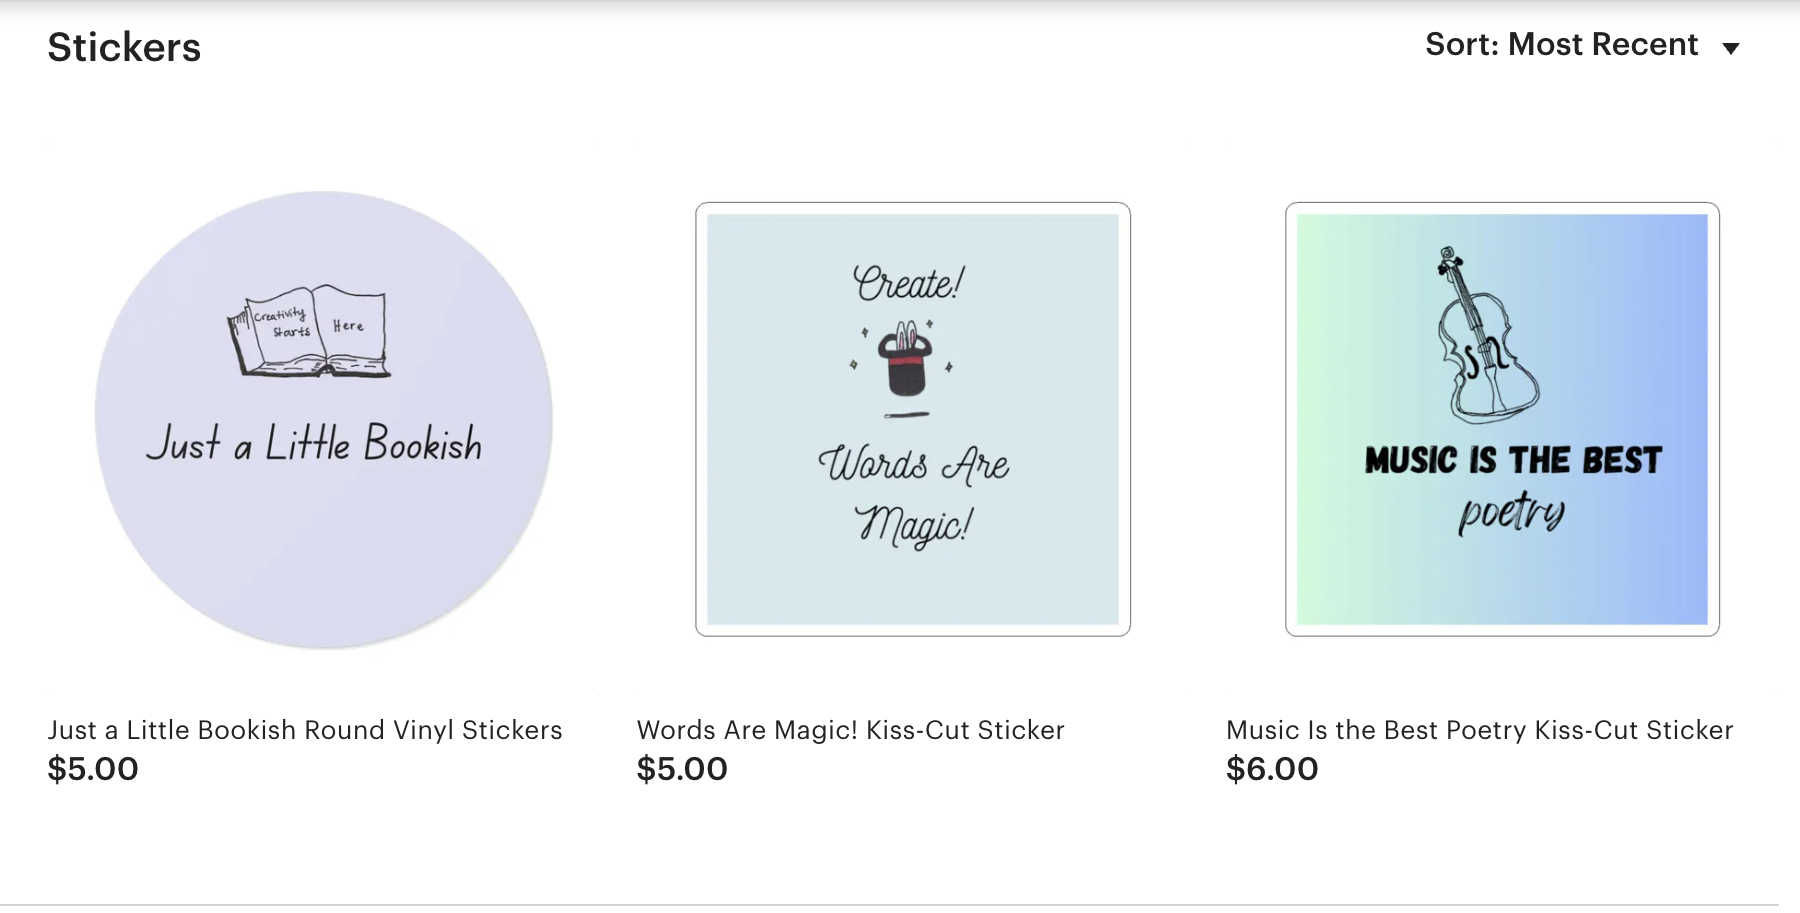
Task: Click the open book drawing on the round sticker
Action: coord(310,333)
